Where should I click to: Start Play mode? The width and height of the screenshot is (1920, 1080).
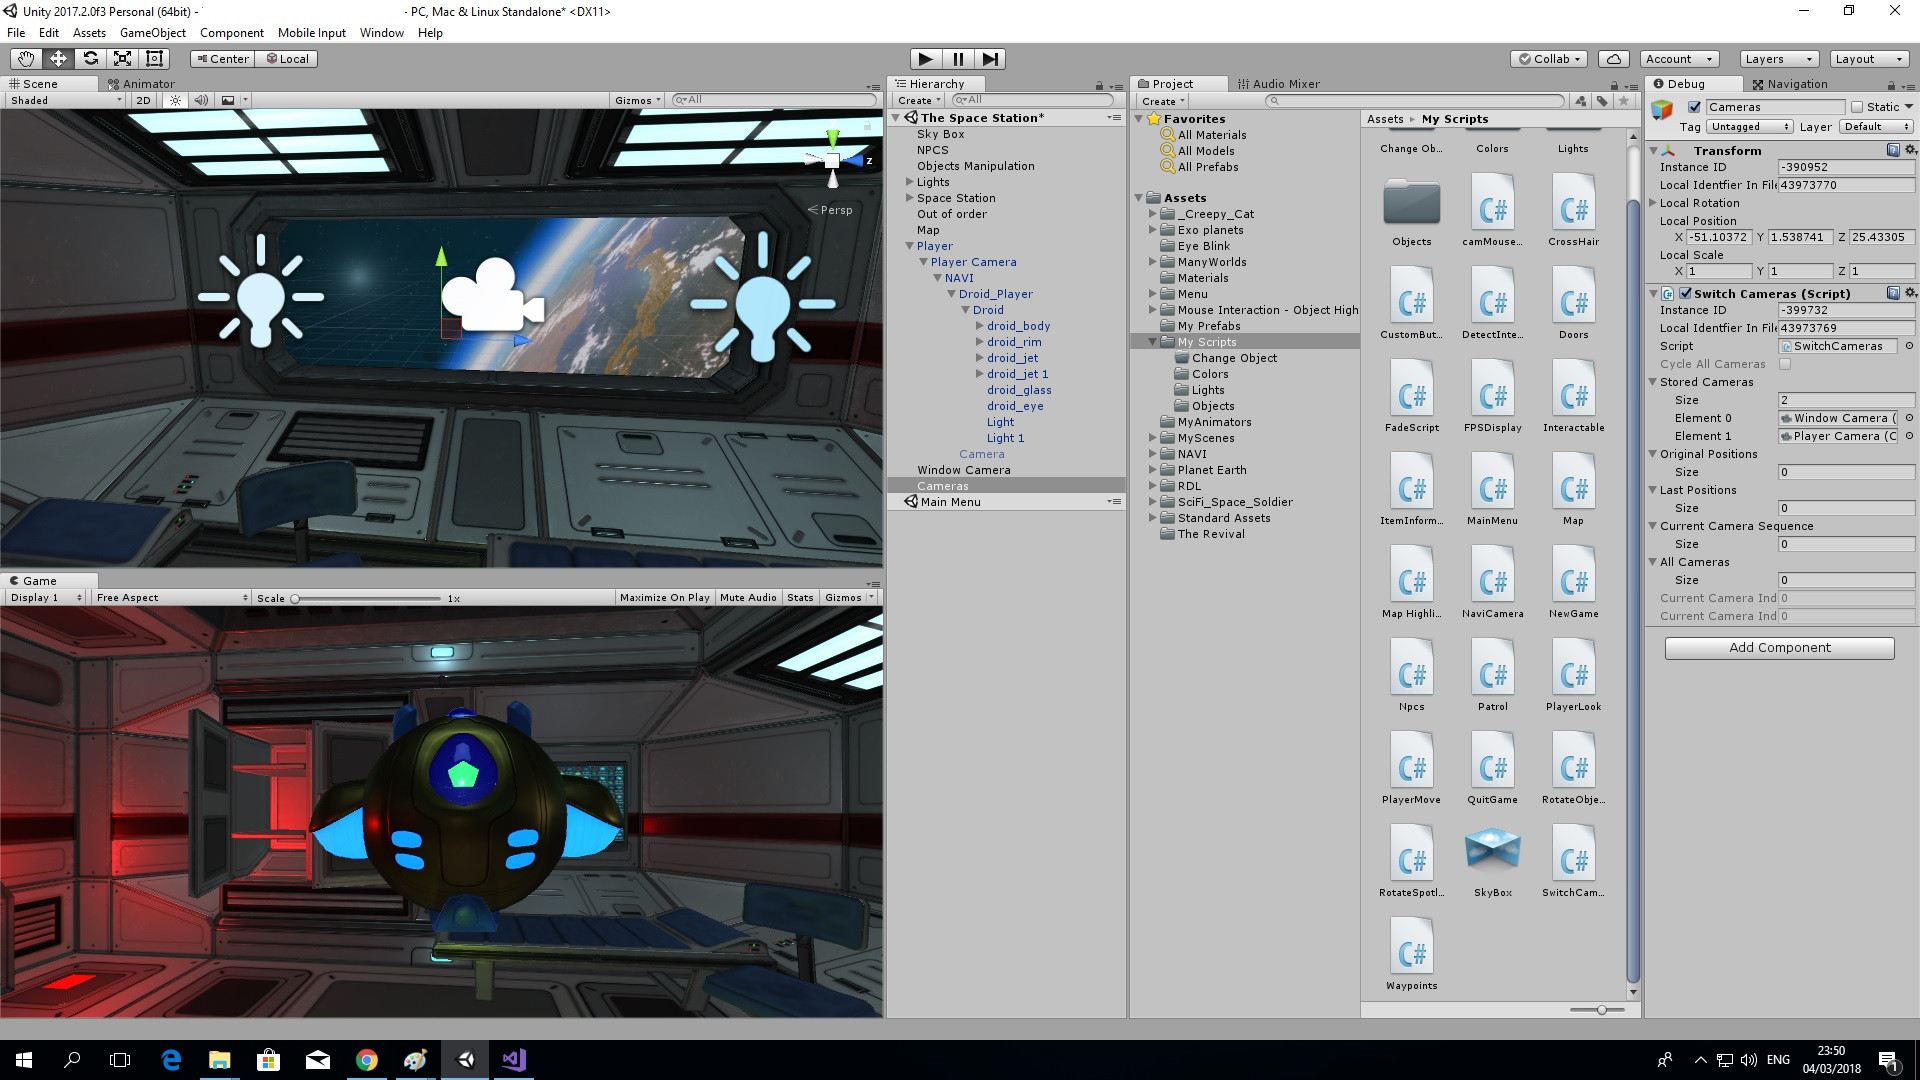tap(926, 59)
